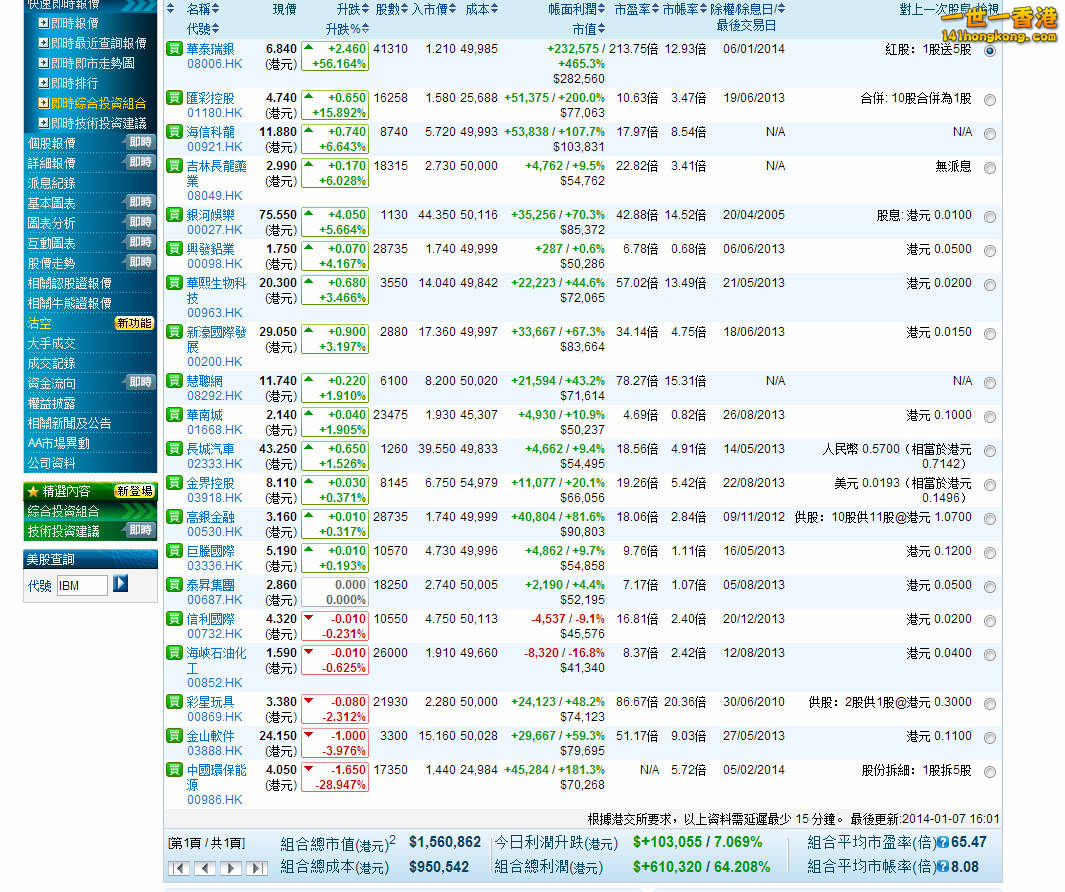Go to first page of portfolio list
Screen dimensions: 1065x892
pos(179,868)
